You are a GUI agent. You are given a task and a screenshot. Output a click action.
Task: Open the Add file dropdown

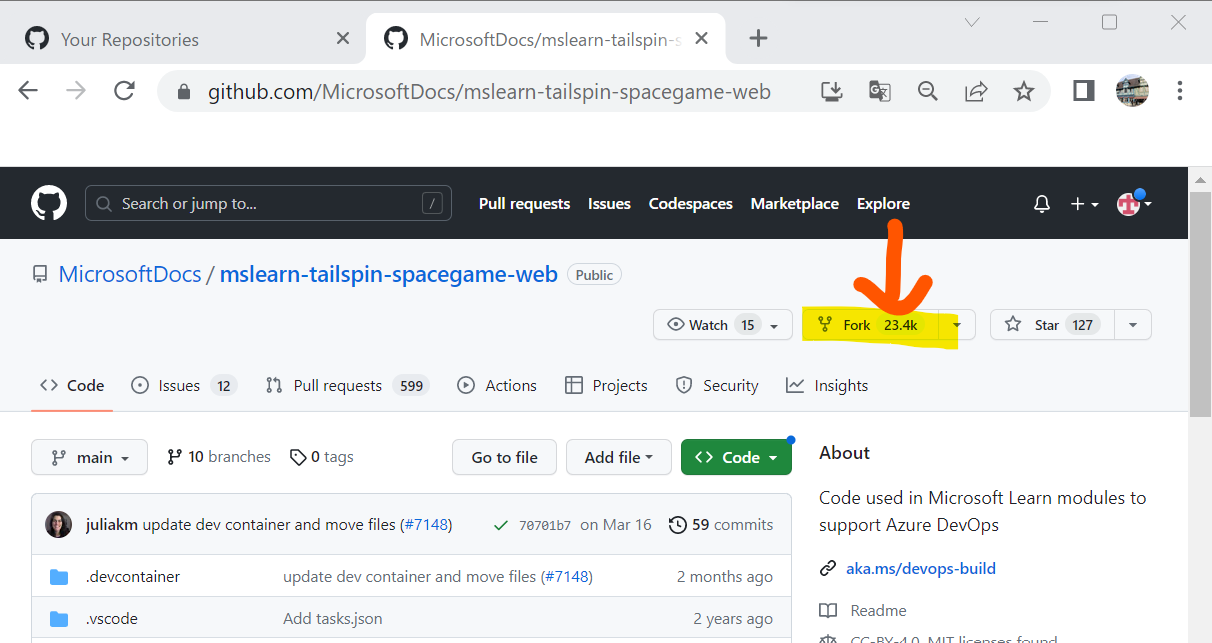click(x=619, y=457)
